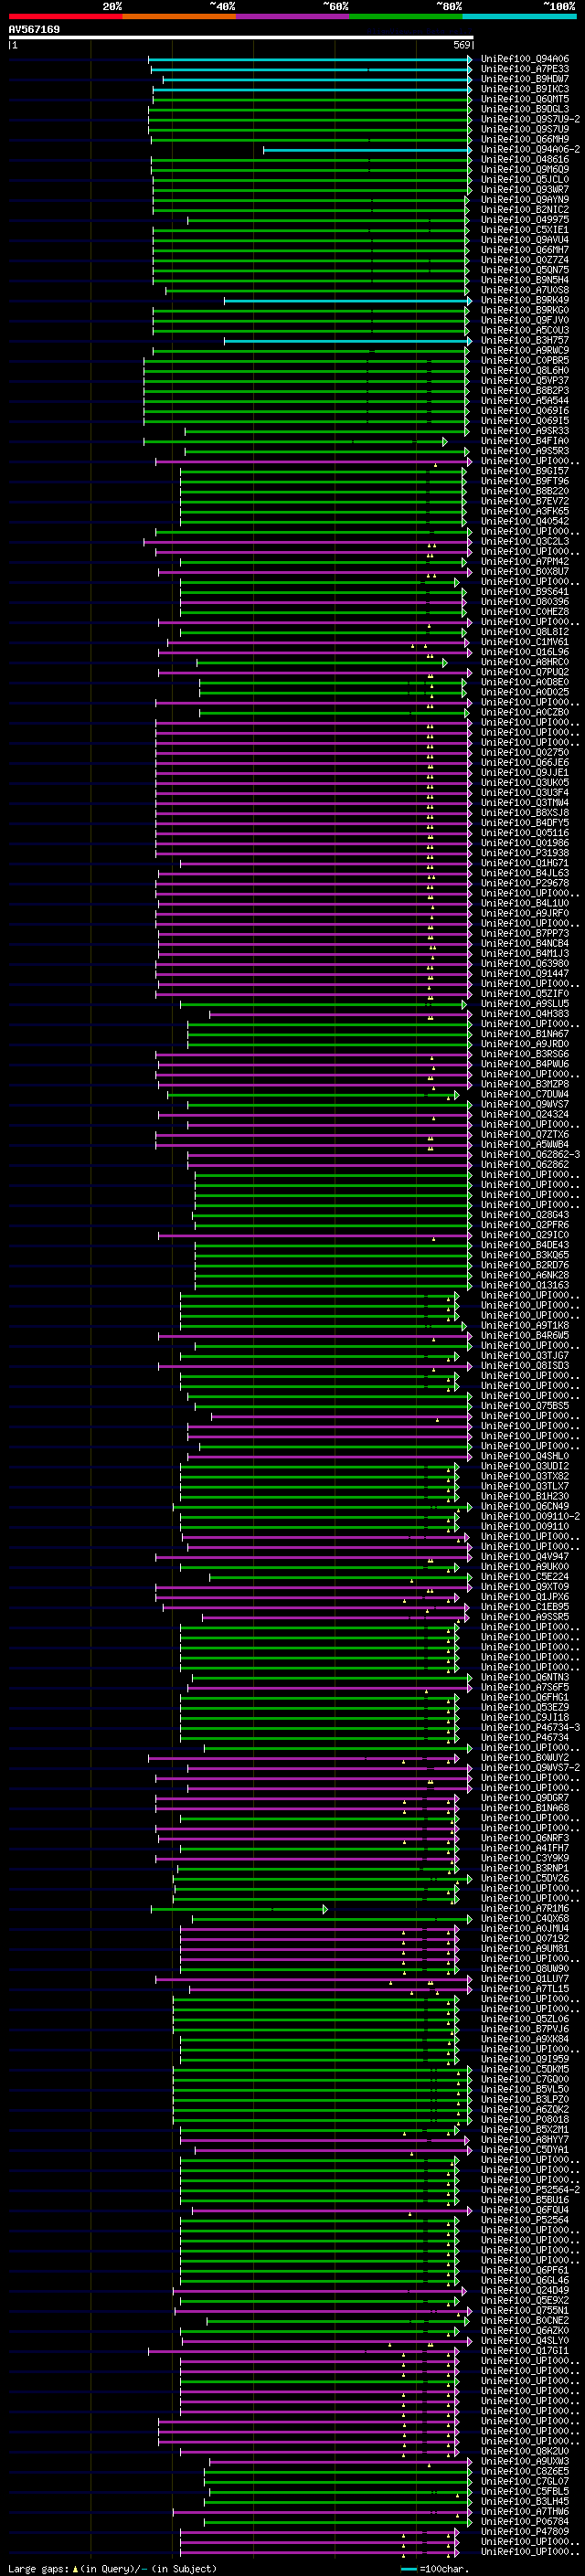This screenshot has width=585, height=2576.
Task: Open hit UniRef100_C5DKM5
Action: (524, 2070)
